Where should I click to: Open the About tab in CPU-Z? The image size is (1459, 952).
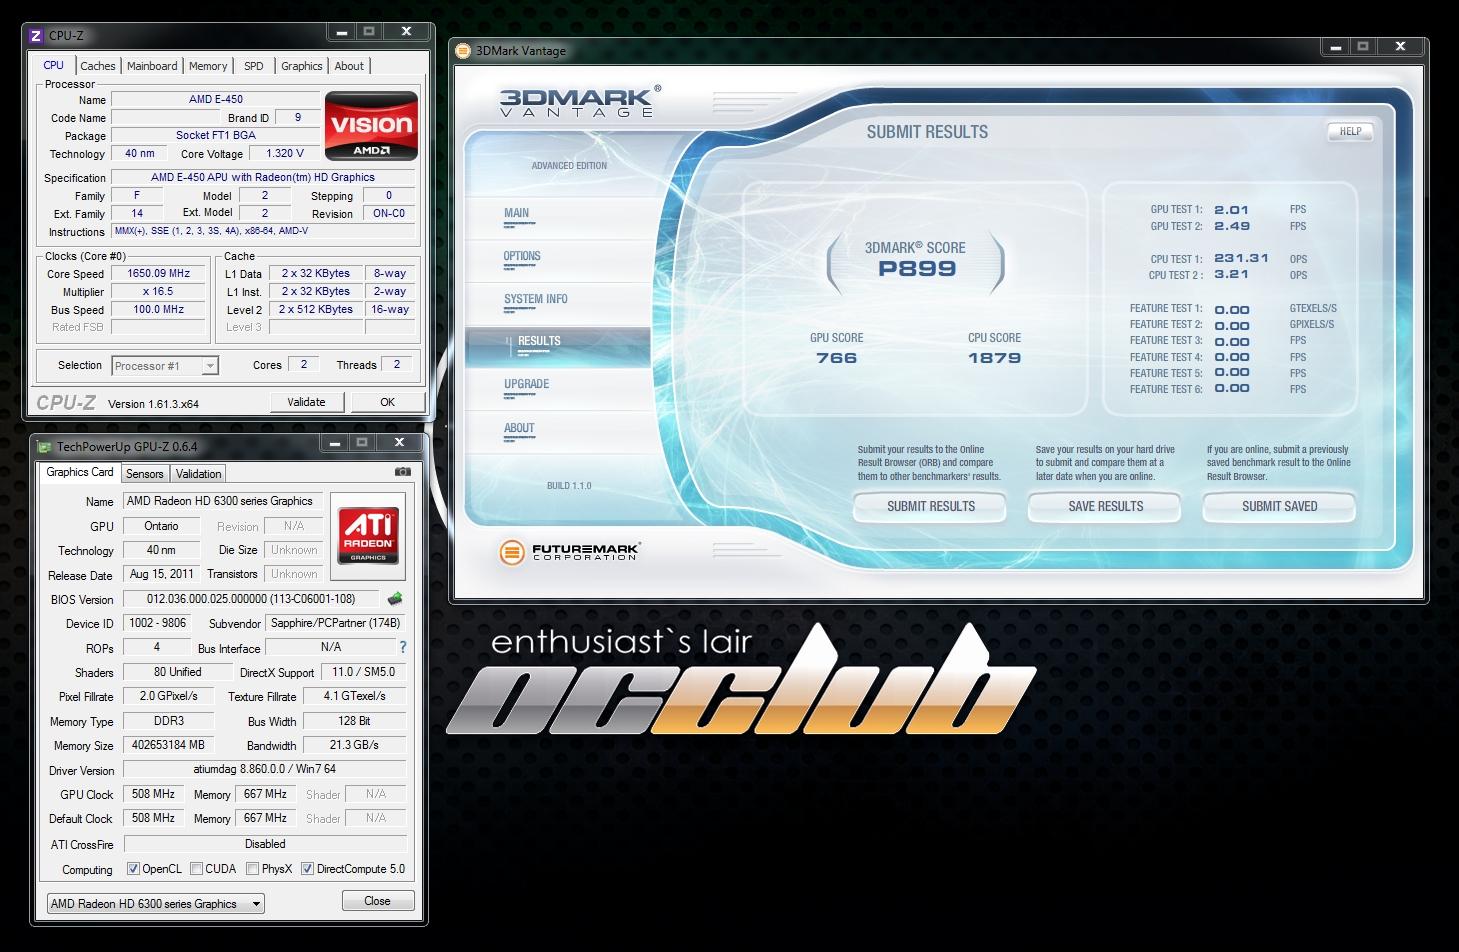tap(349, 66)
